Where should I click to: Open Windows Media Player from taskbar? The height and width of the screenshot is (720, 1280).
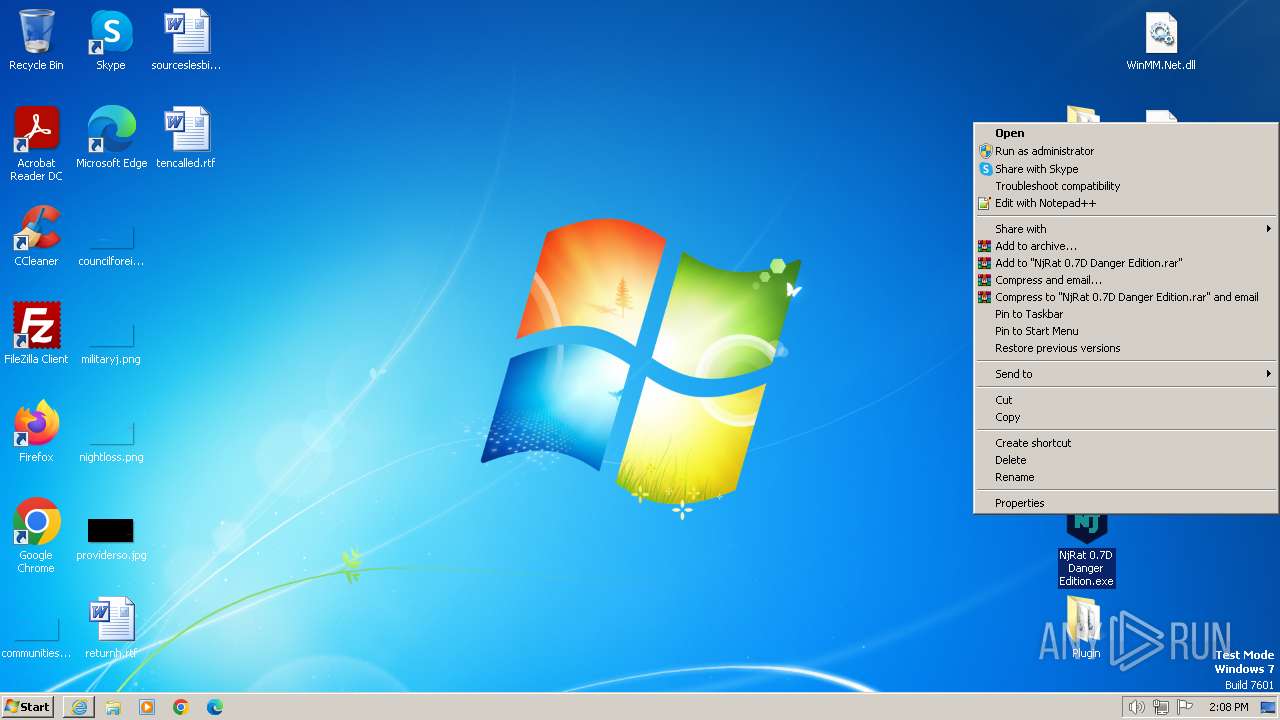(x=147, y=707)
